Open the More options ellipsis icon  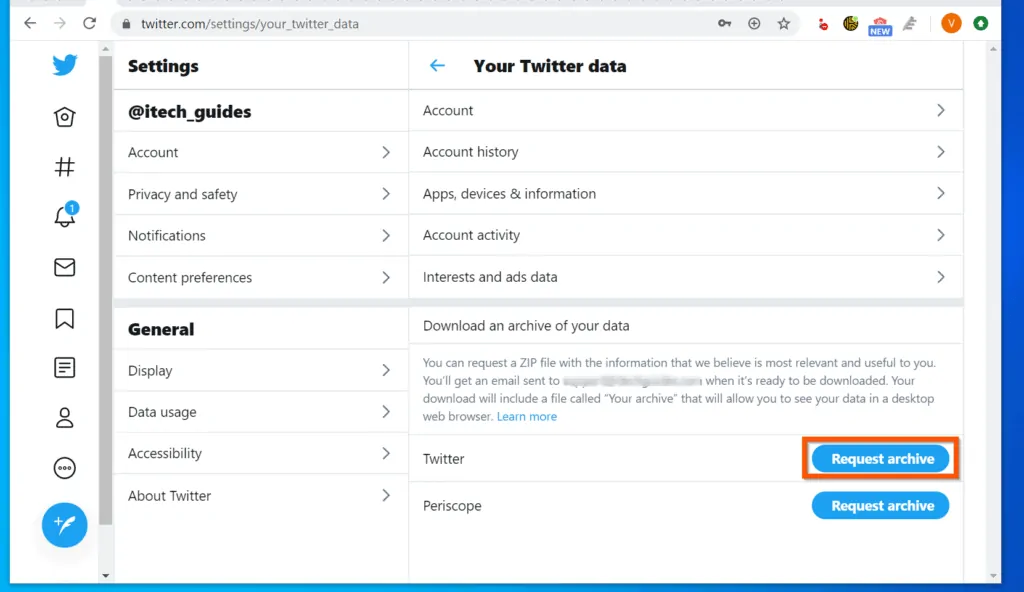pyautogui.click(x=64, y=467)
